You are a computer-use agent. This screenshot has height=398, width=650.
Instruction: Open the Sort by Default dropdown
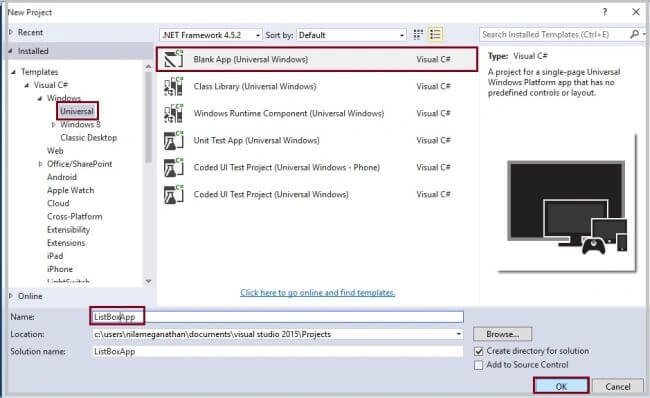tap(351, 35)
